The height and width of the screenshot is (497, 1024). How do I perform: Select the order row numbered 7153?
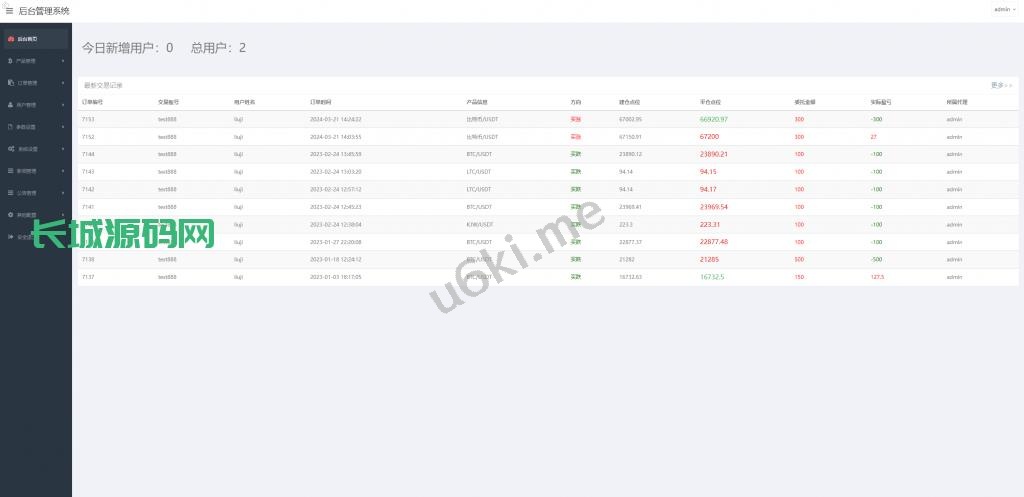click(548, 120)
